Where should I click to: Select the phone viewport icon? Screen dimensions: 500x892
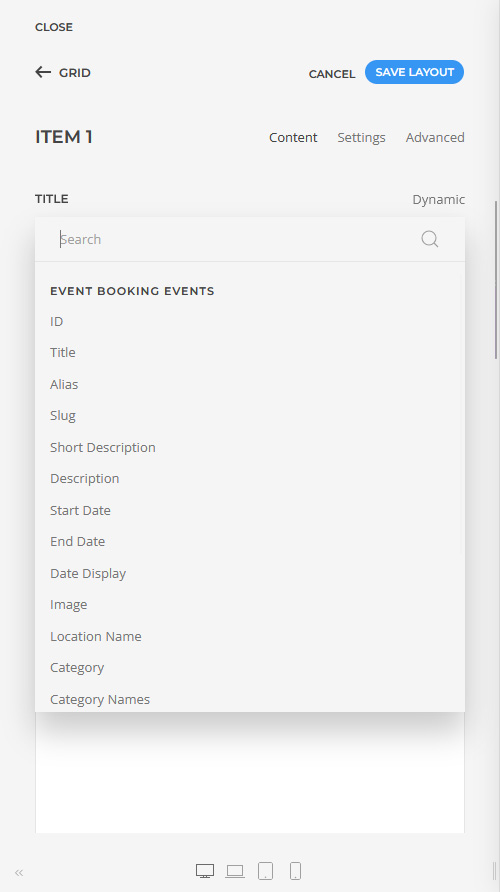[x=295, y=871]
